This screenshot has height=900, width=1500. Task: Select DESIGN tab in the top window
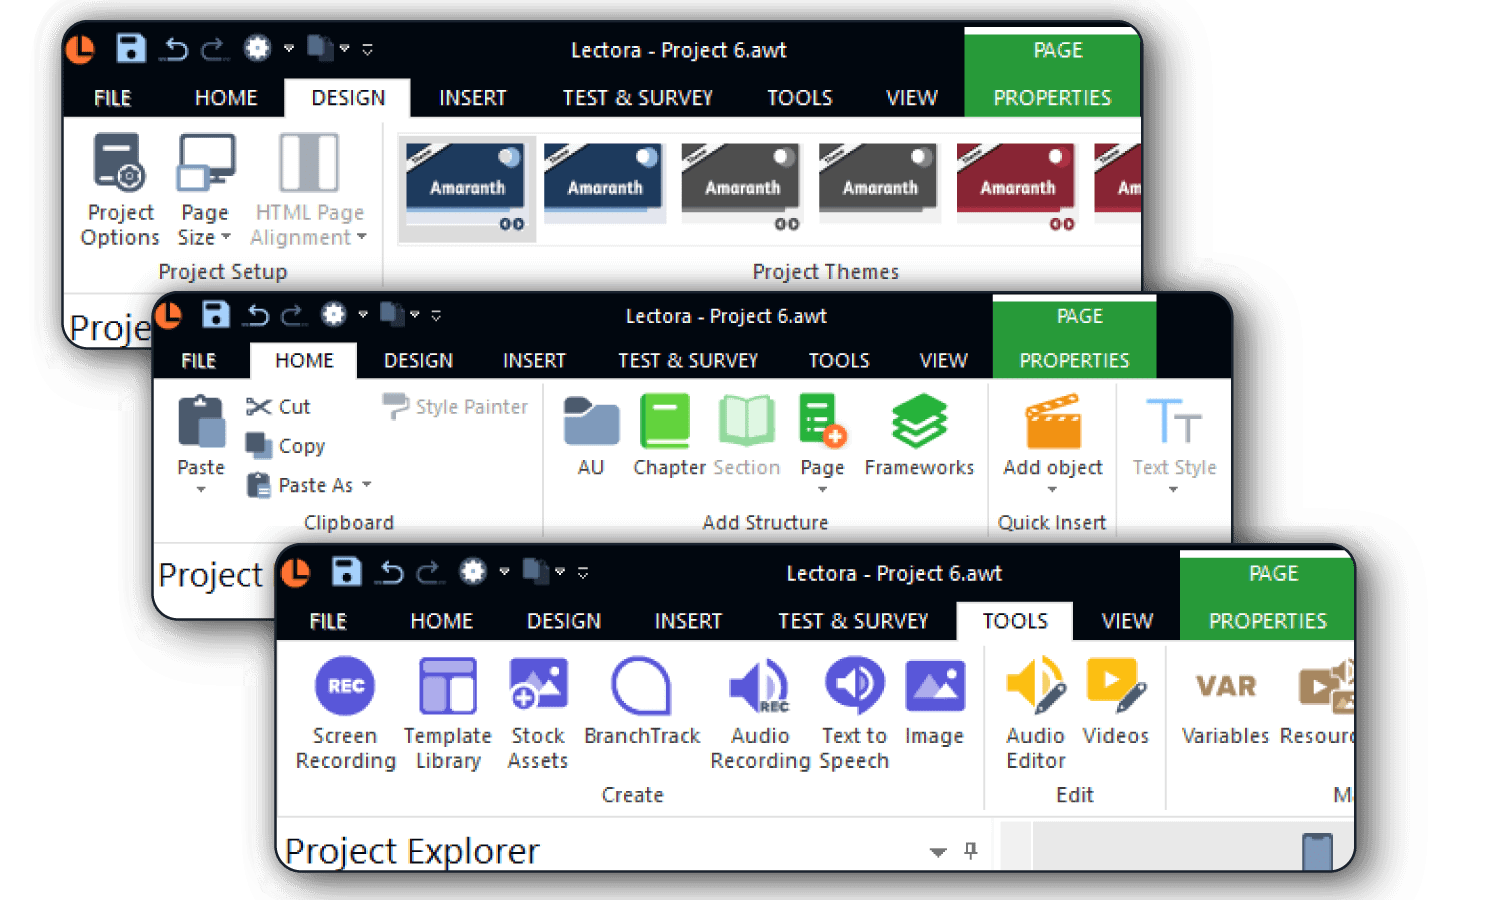pos(348,98)
